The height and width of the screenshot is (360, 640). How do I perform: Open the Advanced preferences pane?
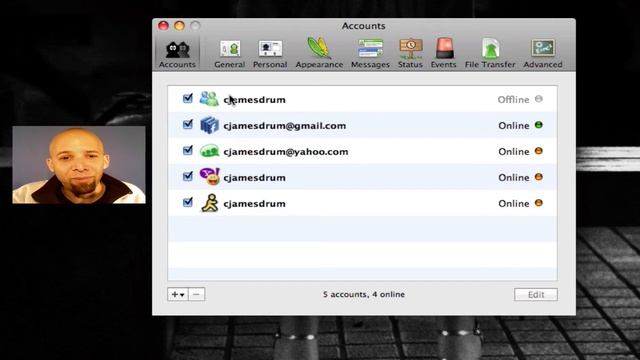point(542,54)
